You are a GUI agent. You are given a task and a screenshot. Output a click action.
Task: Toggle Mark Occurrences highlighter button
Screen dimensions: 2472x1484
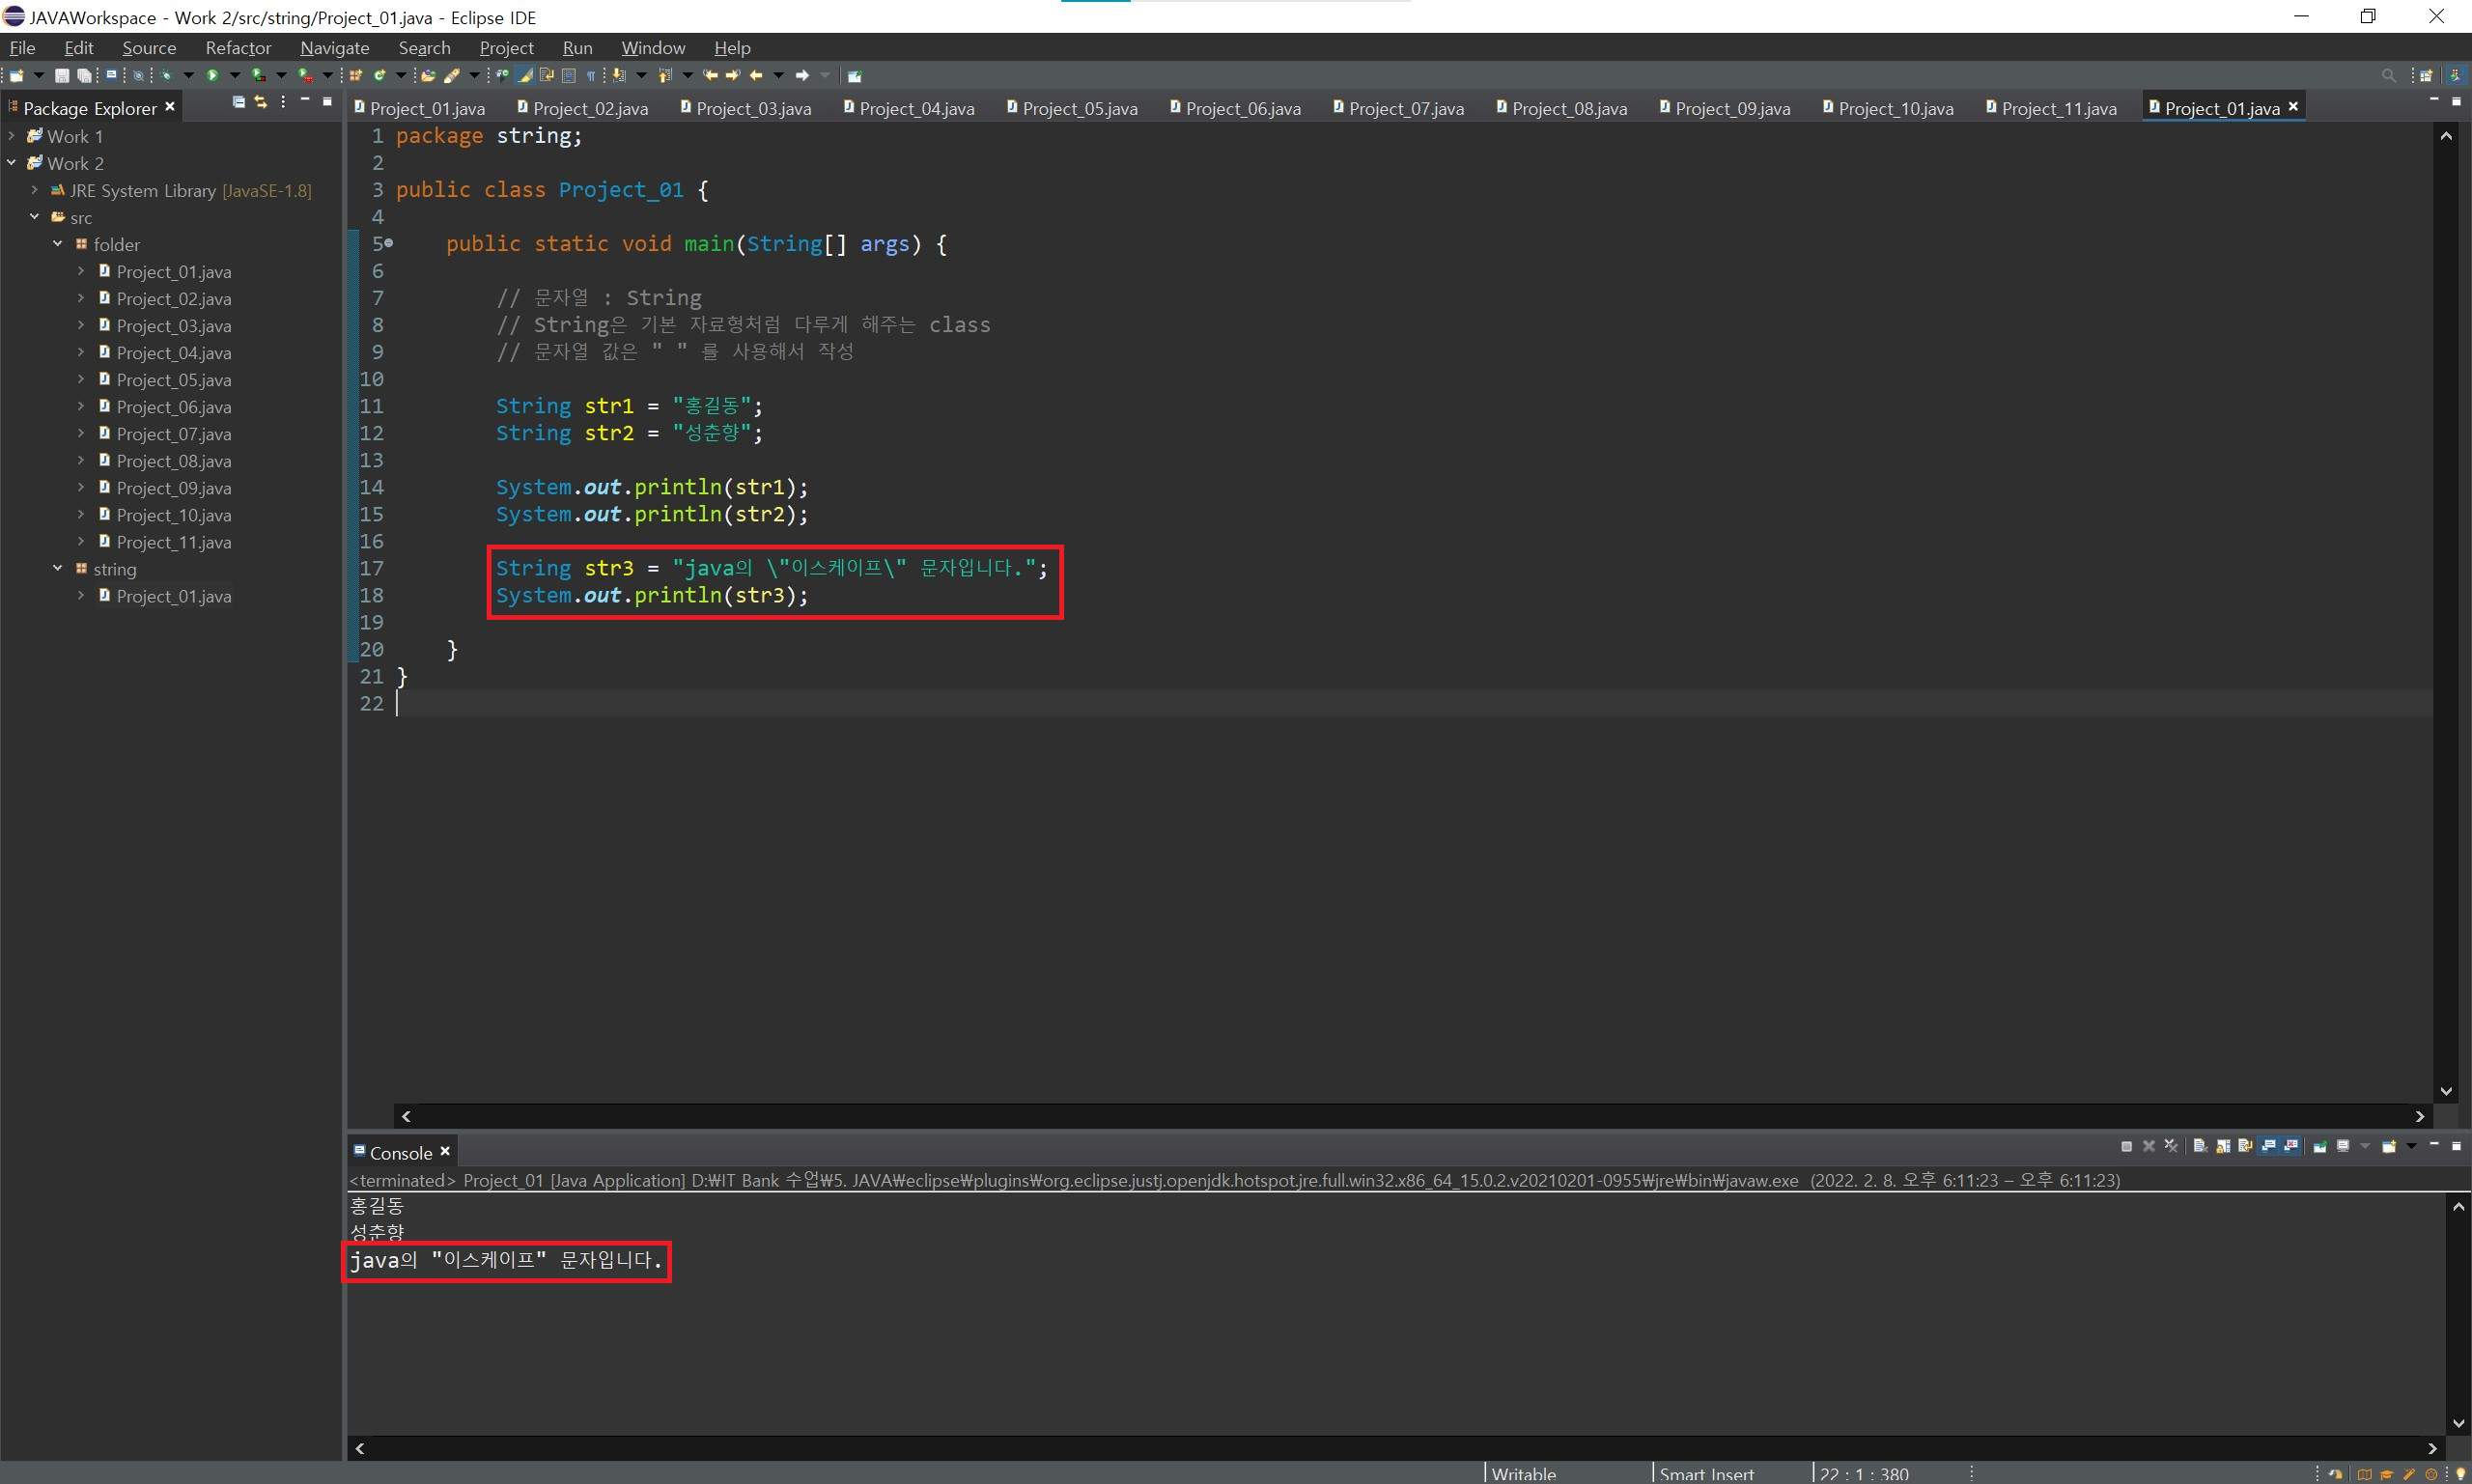click(x=524, y=75)
